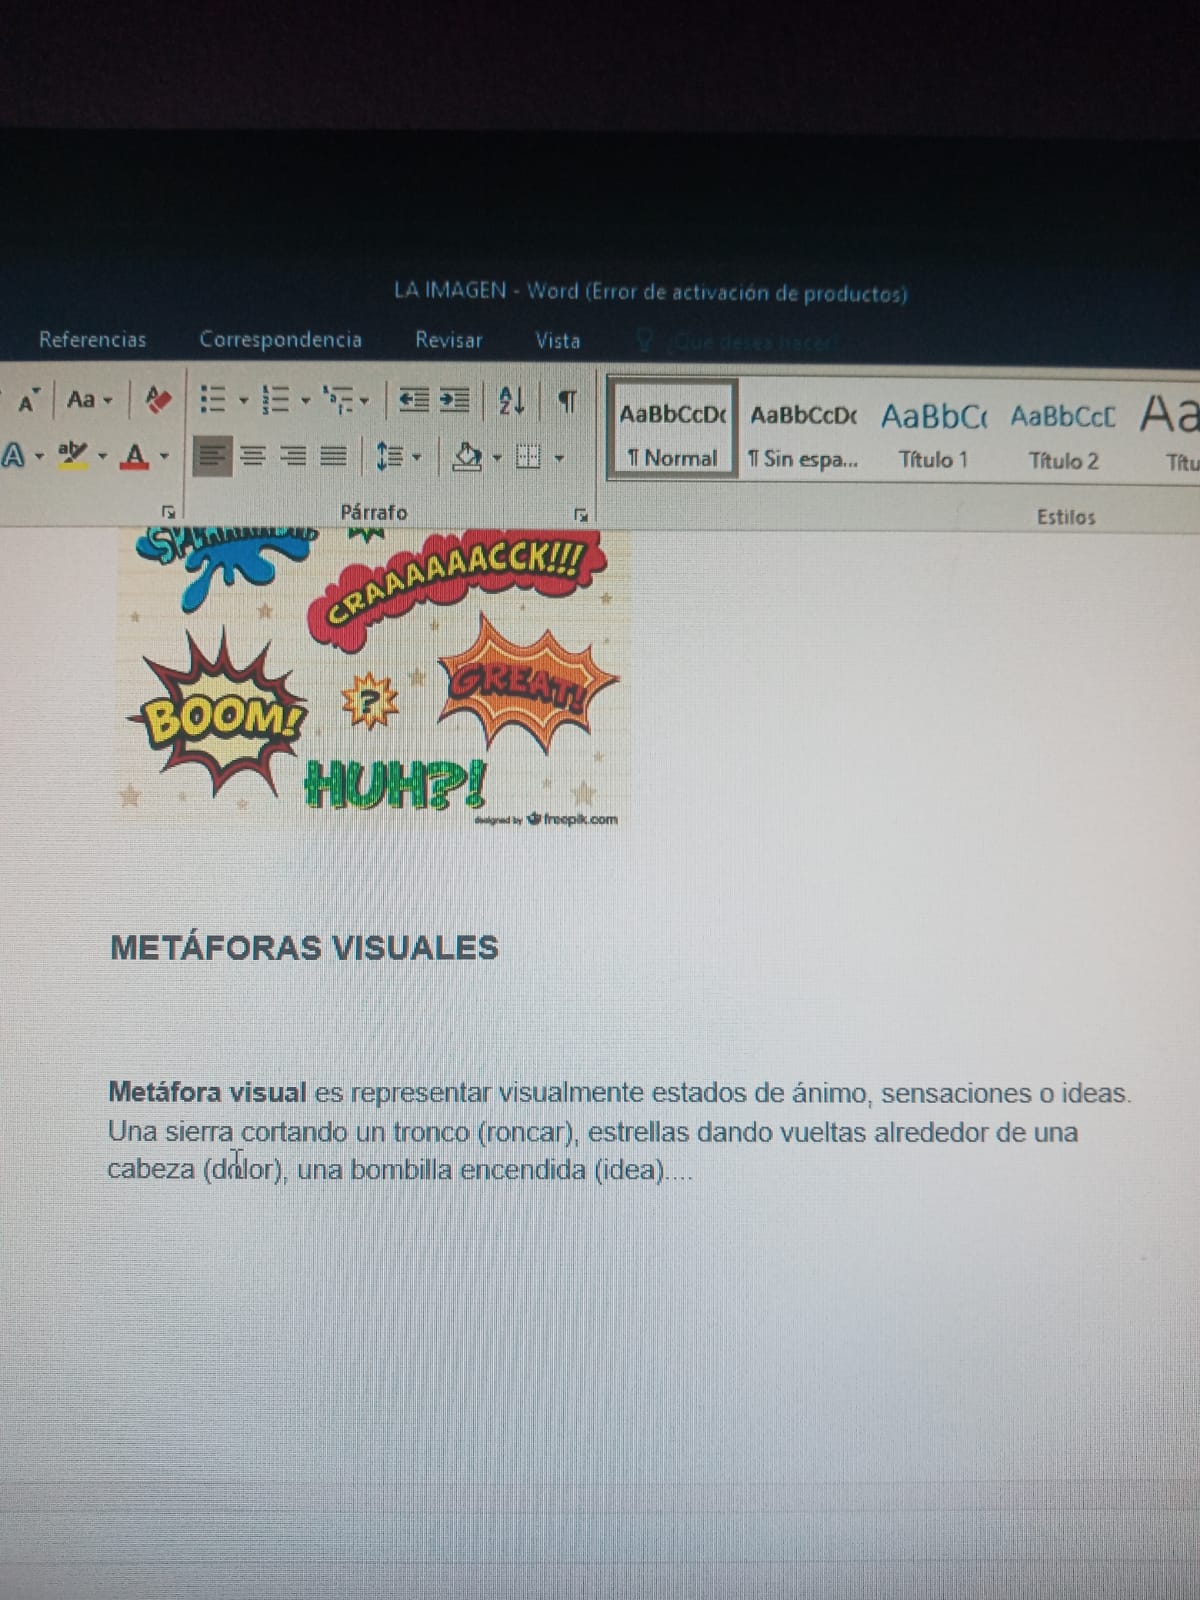Sort the selected text alphabetically
The height and width of the screenshot is (1600, 1200).
point(512,401)
